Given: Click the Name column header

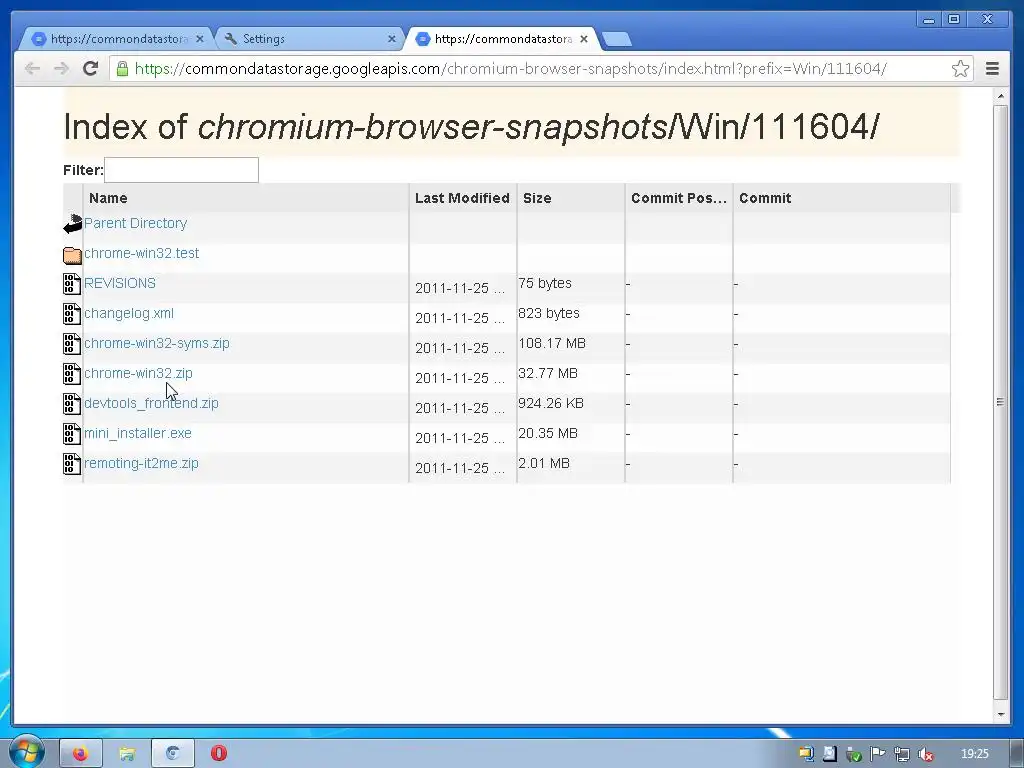Looking at the screenshot, I should click(246, 198).
